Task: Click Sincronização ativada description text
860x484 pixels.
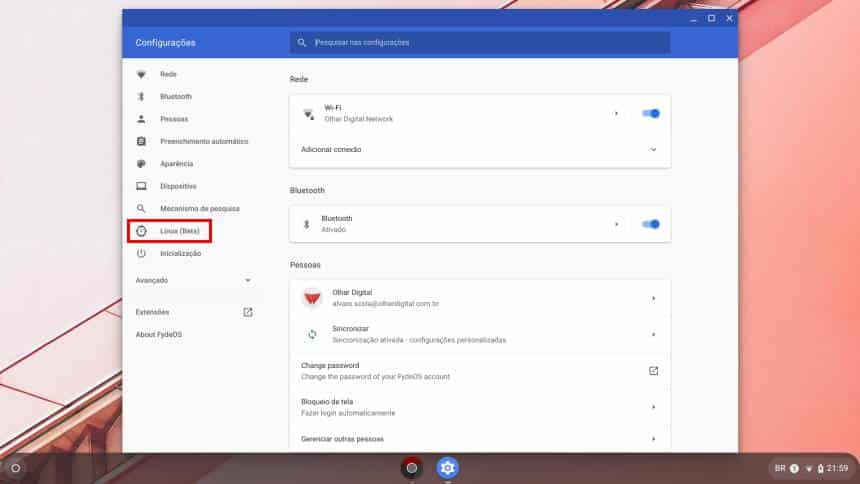Action: click(x=419, y=340)
